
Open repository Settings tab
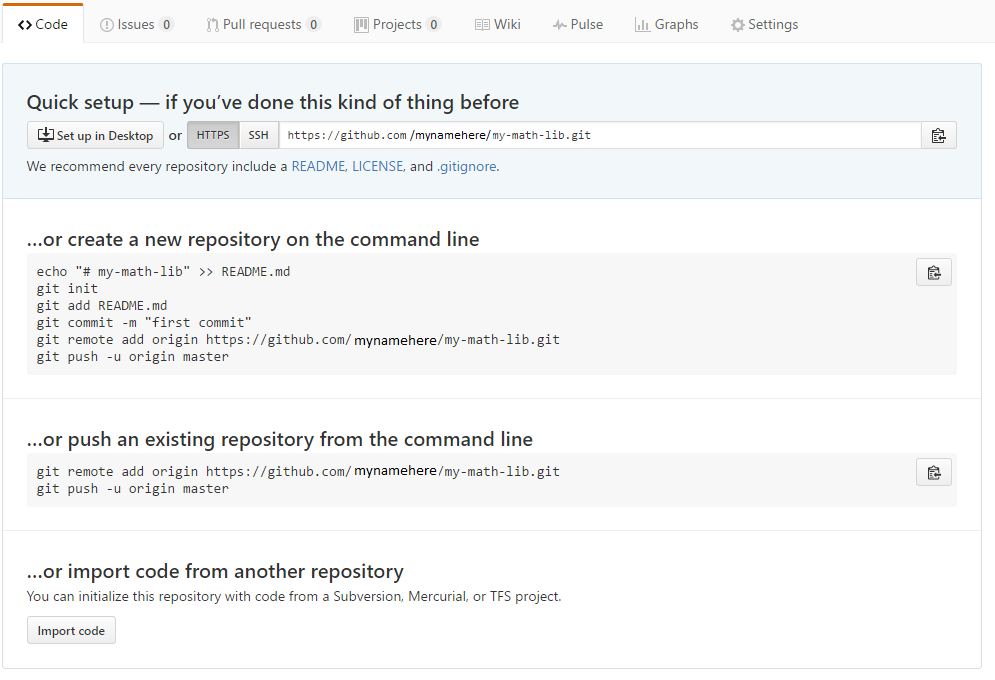(x=764, y=24)
